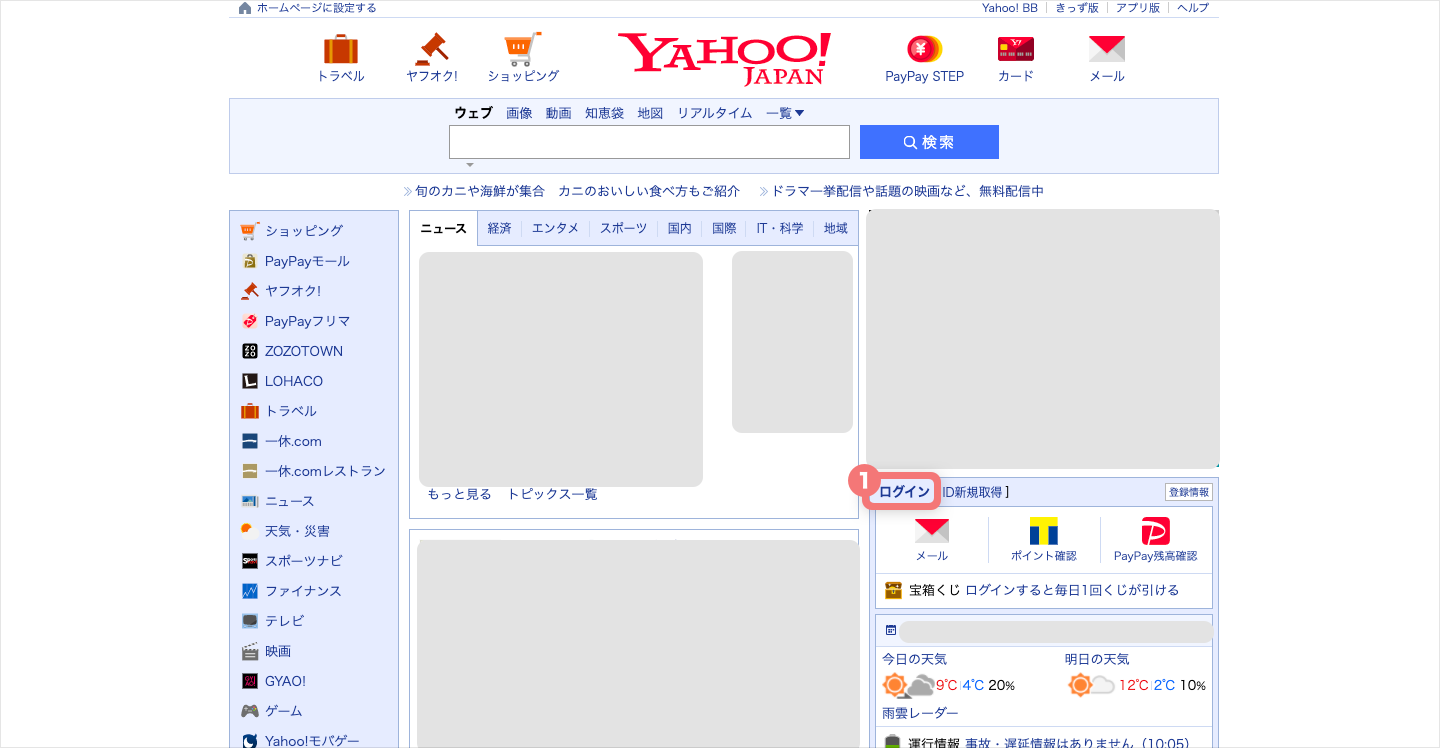Screen dimensions: 1440x748
Task: Switch to the IT・科学 news tab
Action: (779, 228)
